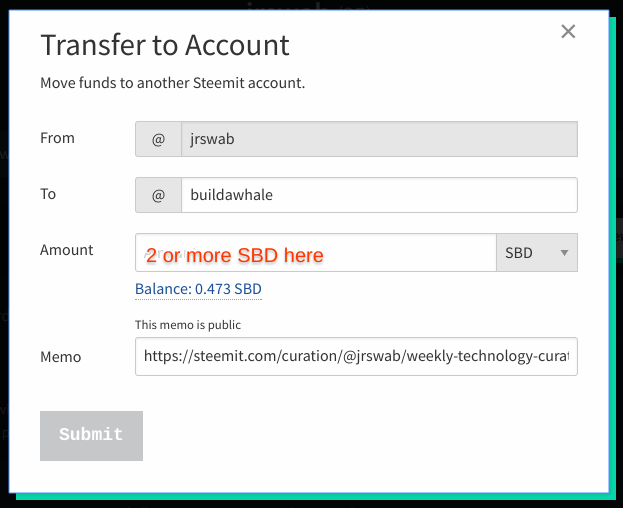The image size is (626, 511).
Task: Click the To label
Action: (x=48, y=194)
